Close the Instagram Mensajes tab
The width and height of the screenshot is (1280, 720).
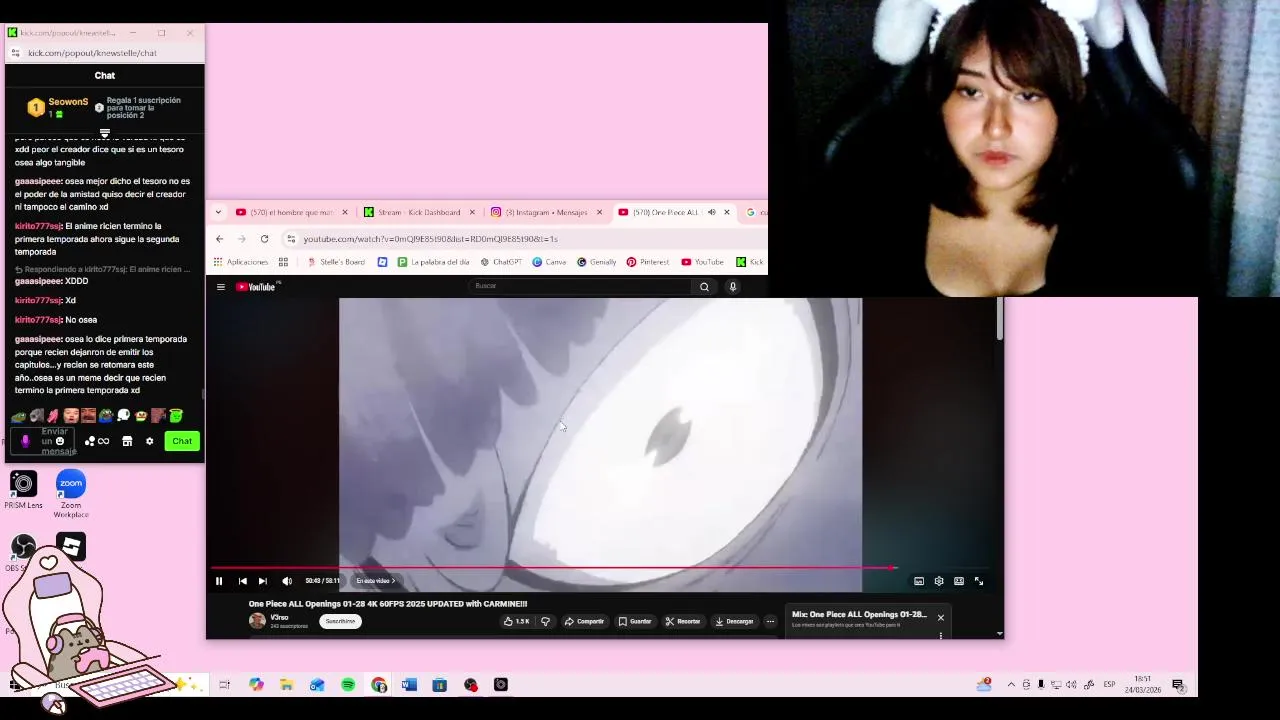click(599, 212)
